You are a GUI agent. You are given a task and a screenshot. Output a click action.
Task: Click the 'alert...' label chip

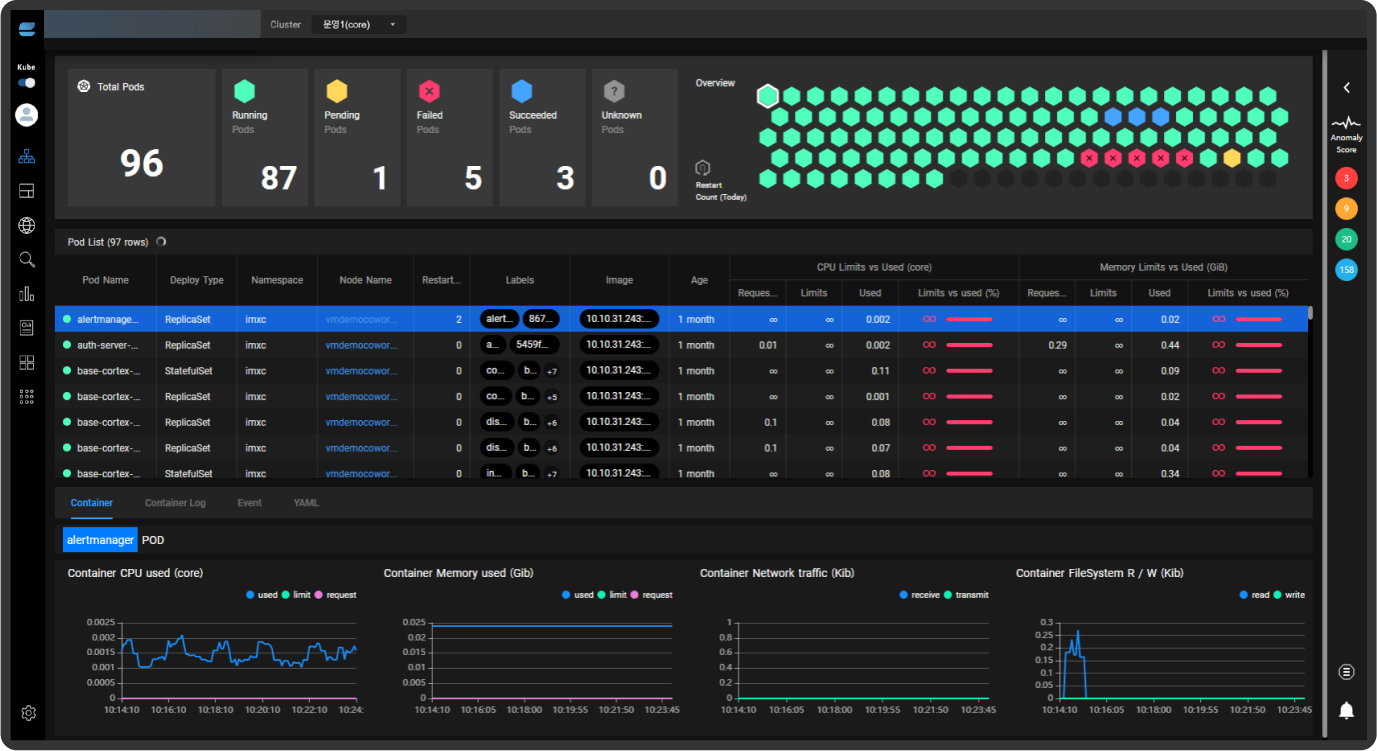[498, 319]
